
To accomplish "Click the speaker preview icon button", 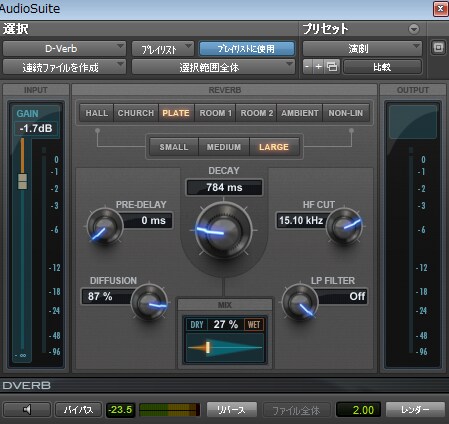I will point(27,409).
